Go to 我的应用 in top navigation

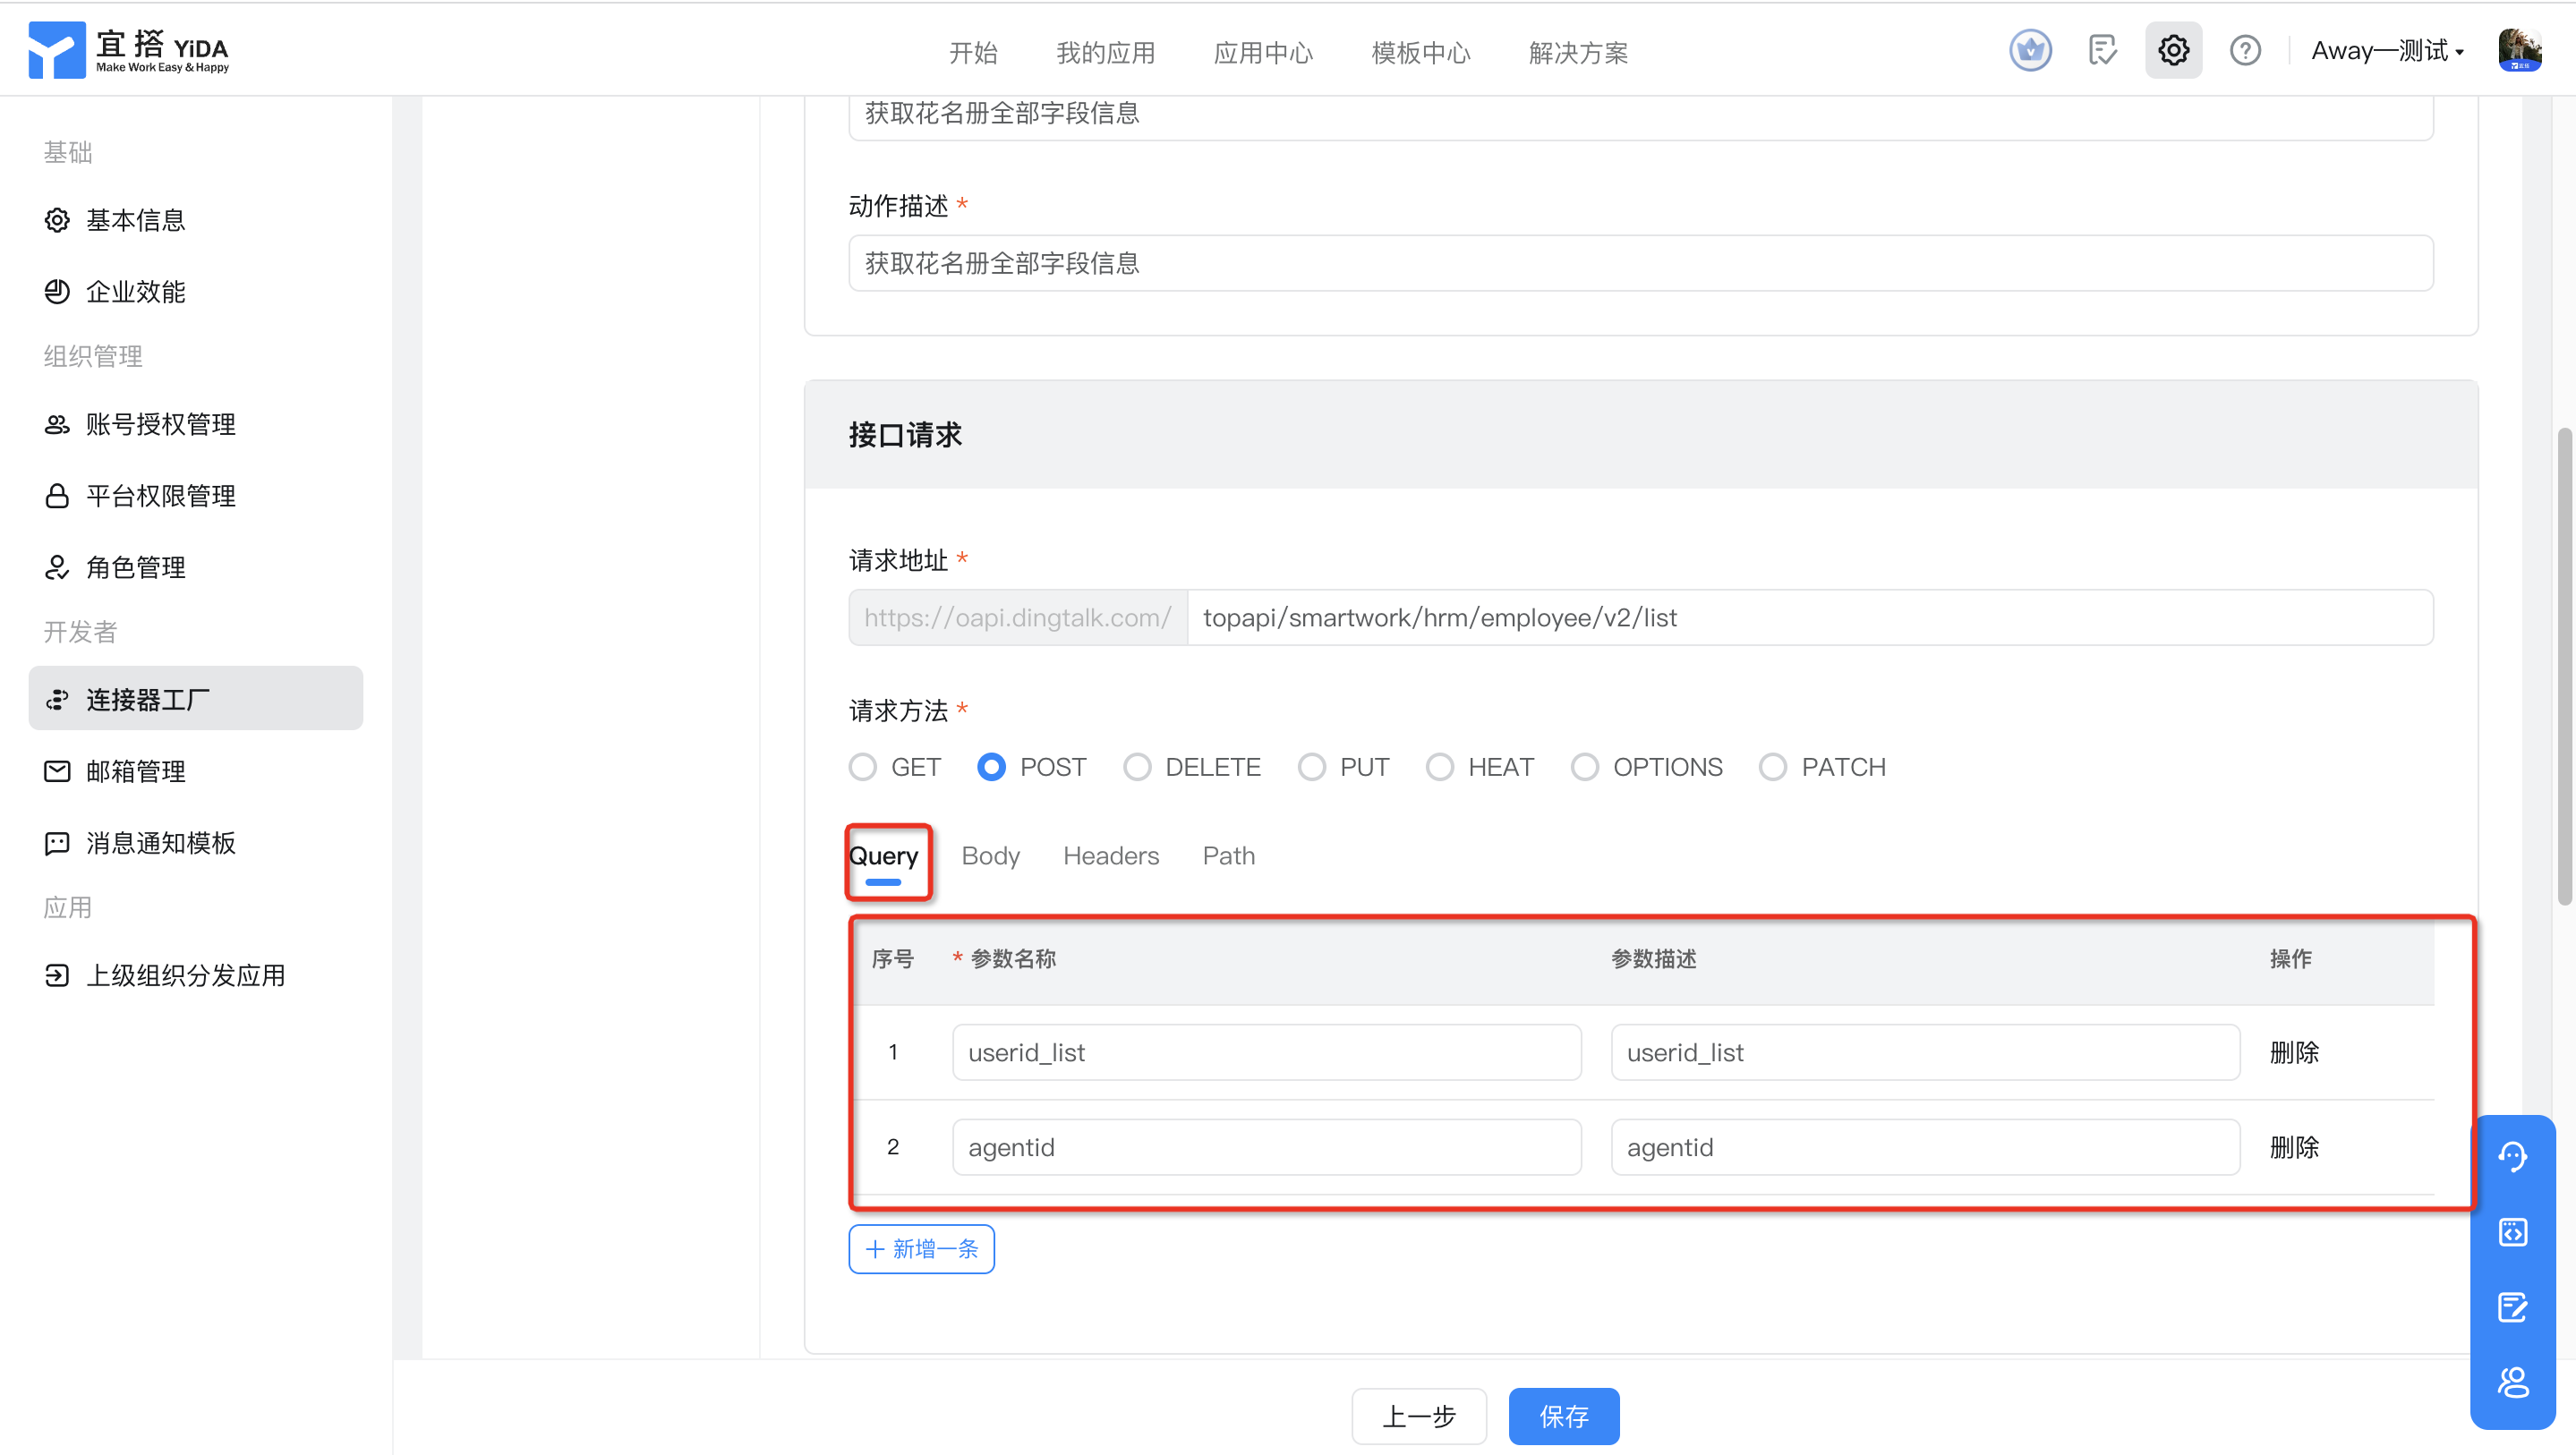tap(1106, 52)
